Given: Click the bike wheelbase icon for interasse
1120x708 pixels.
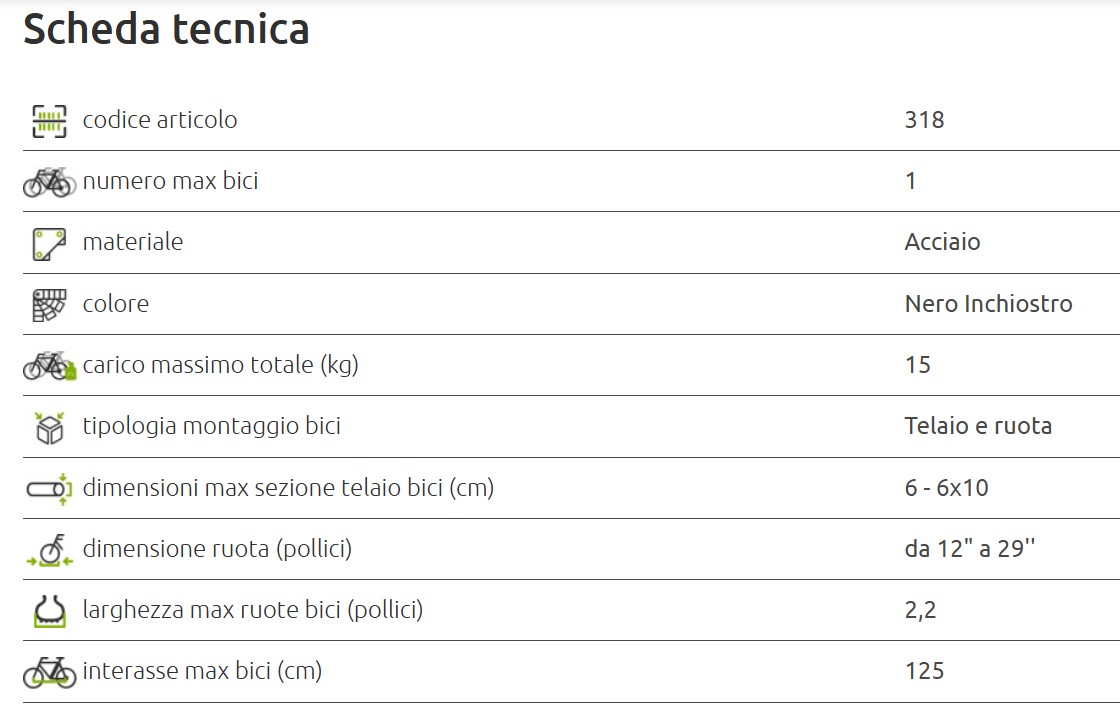Looking at the screenshot, I should (49, 672).
